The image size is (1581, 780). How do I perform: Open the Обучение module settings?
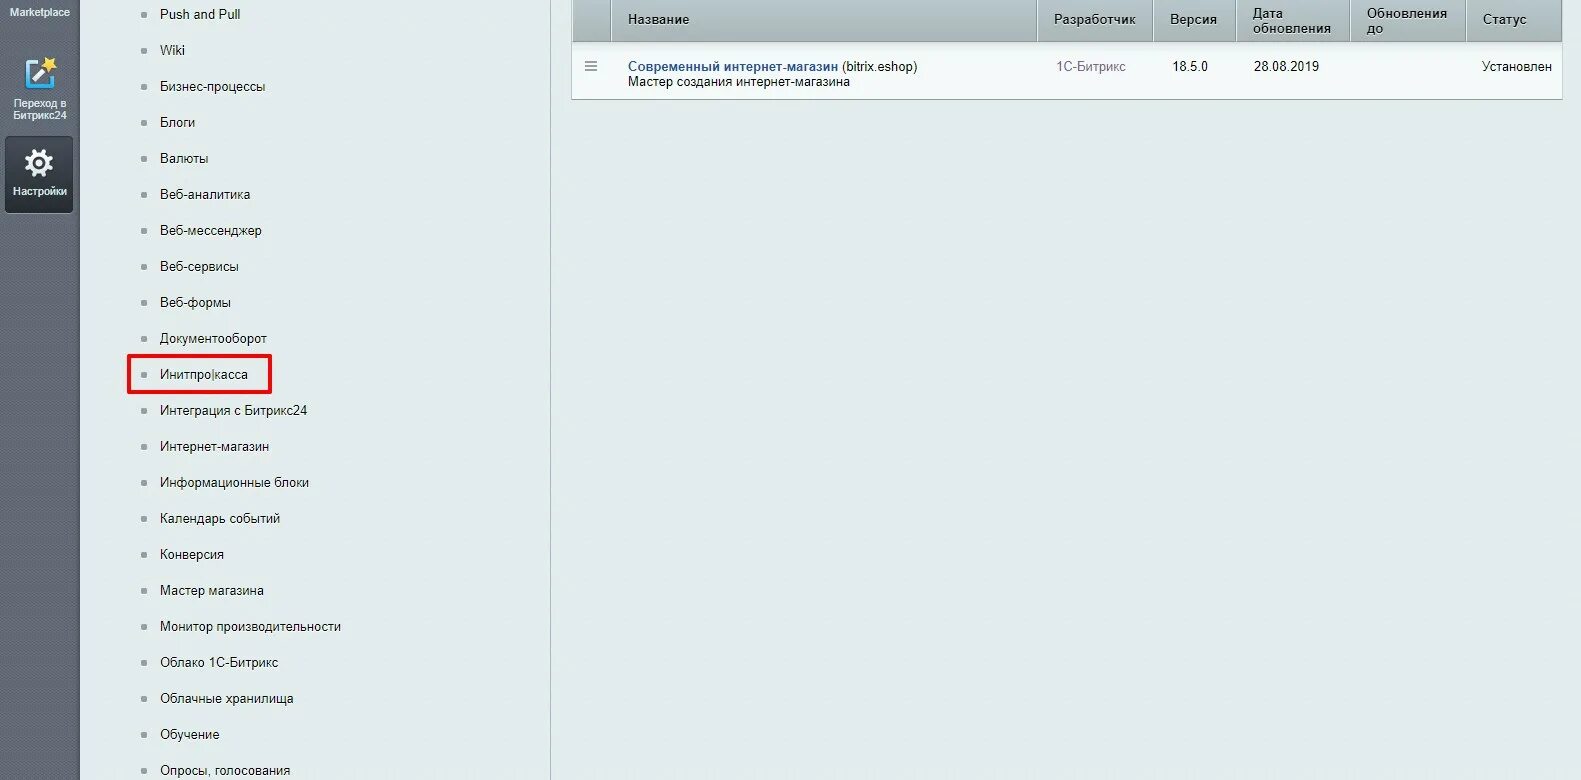click(189, 734)
